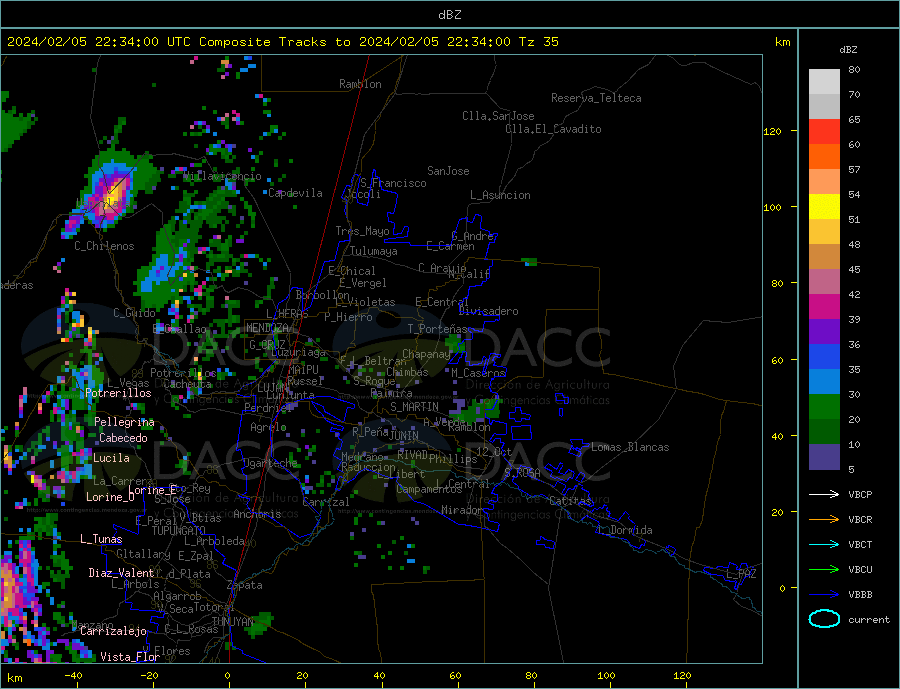Click the white VBCP arrow legend symbol
Viewport: 900px width, 689px height.
(824, 494)
